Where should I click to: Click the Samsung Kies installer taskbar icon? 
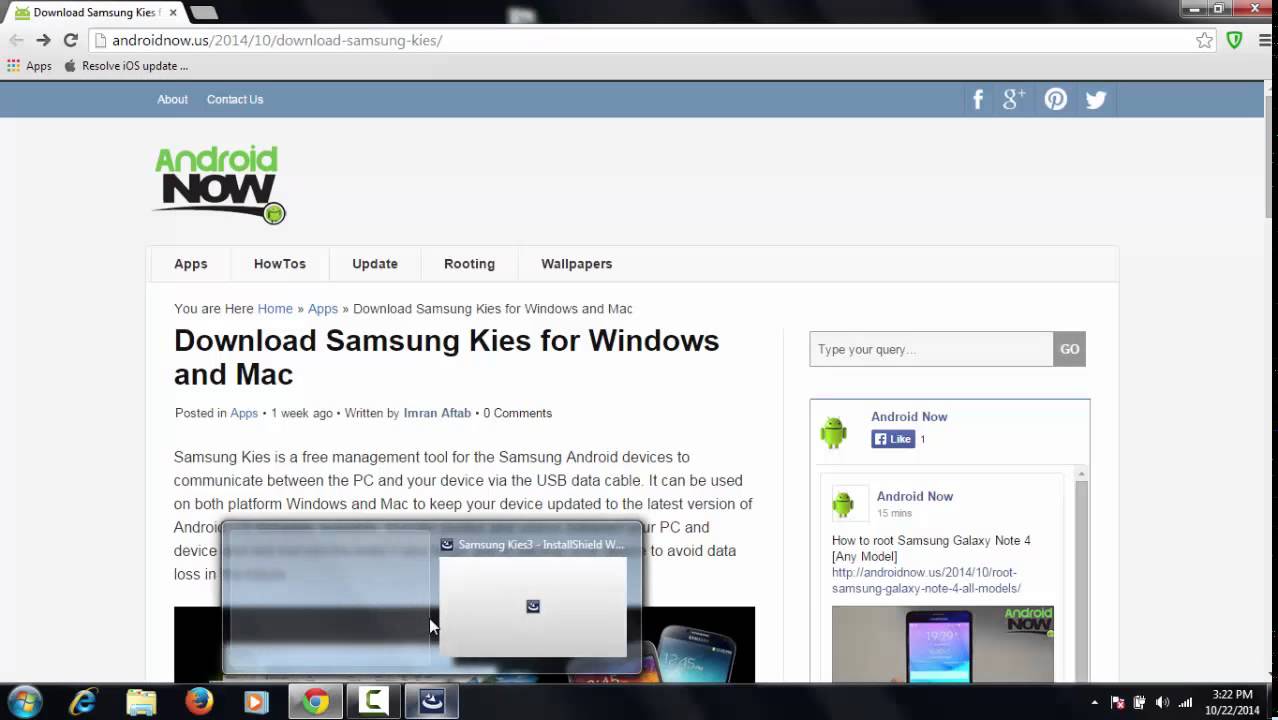pyautogui.click(x=432, y=702)
